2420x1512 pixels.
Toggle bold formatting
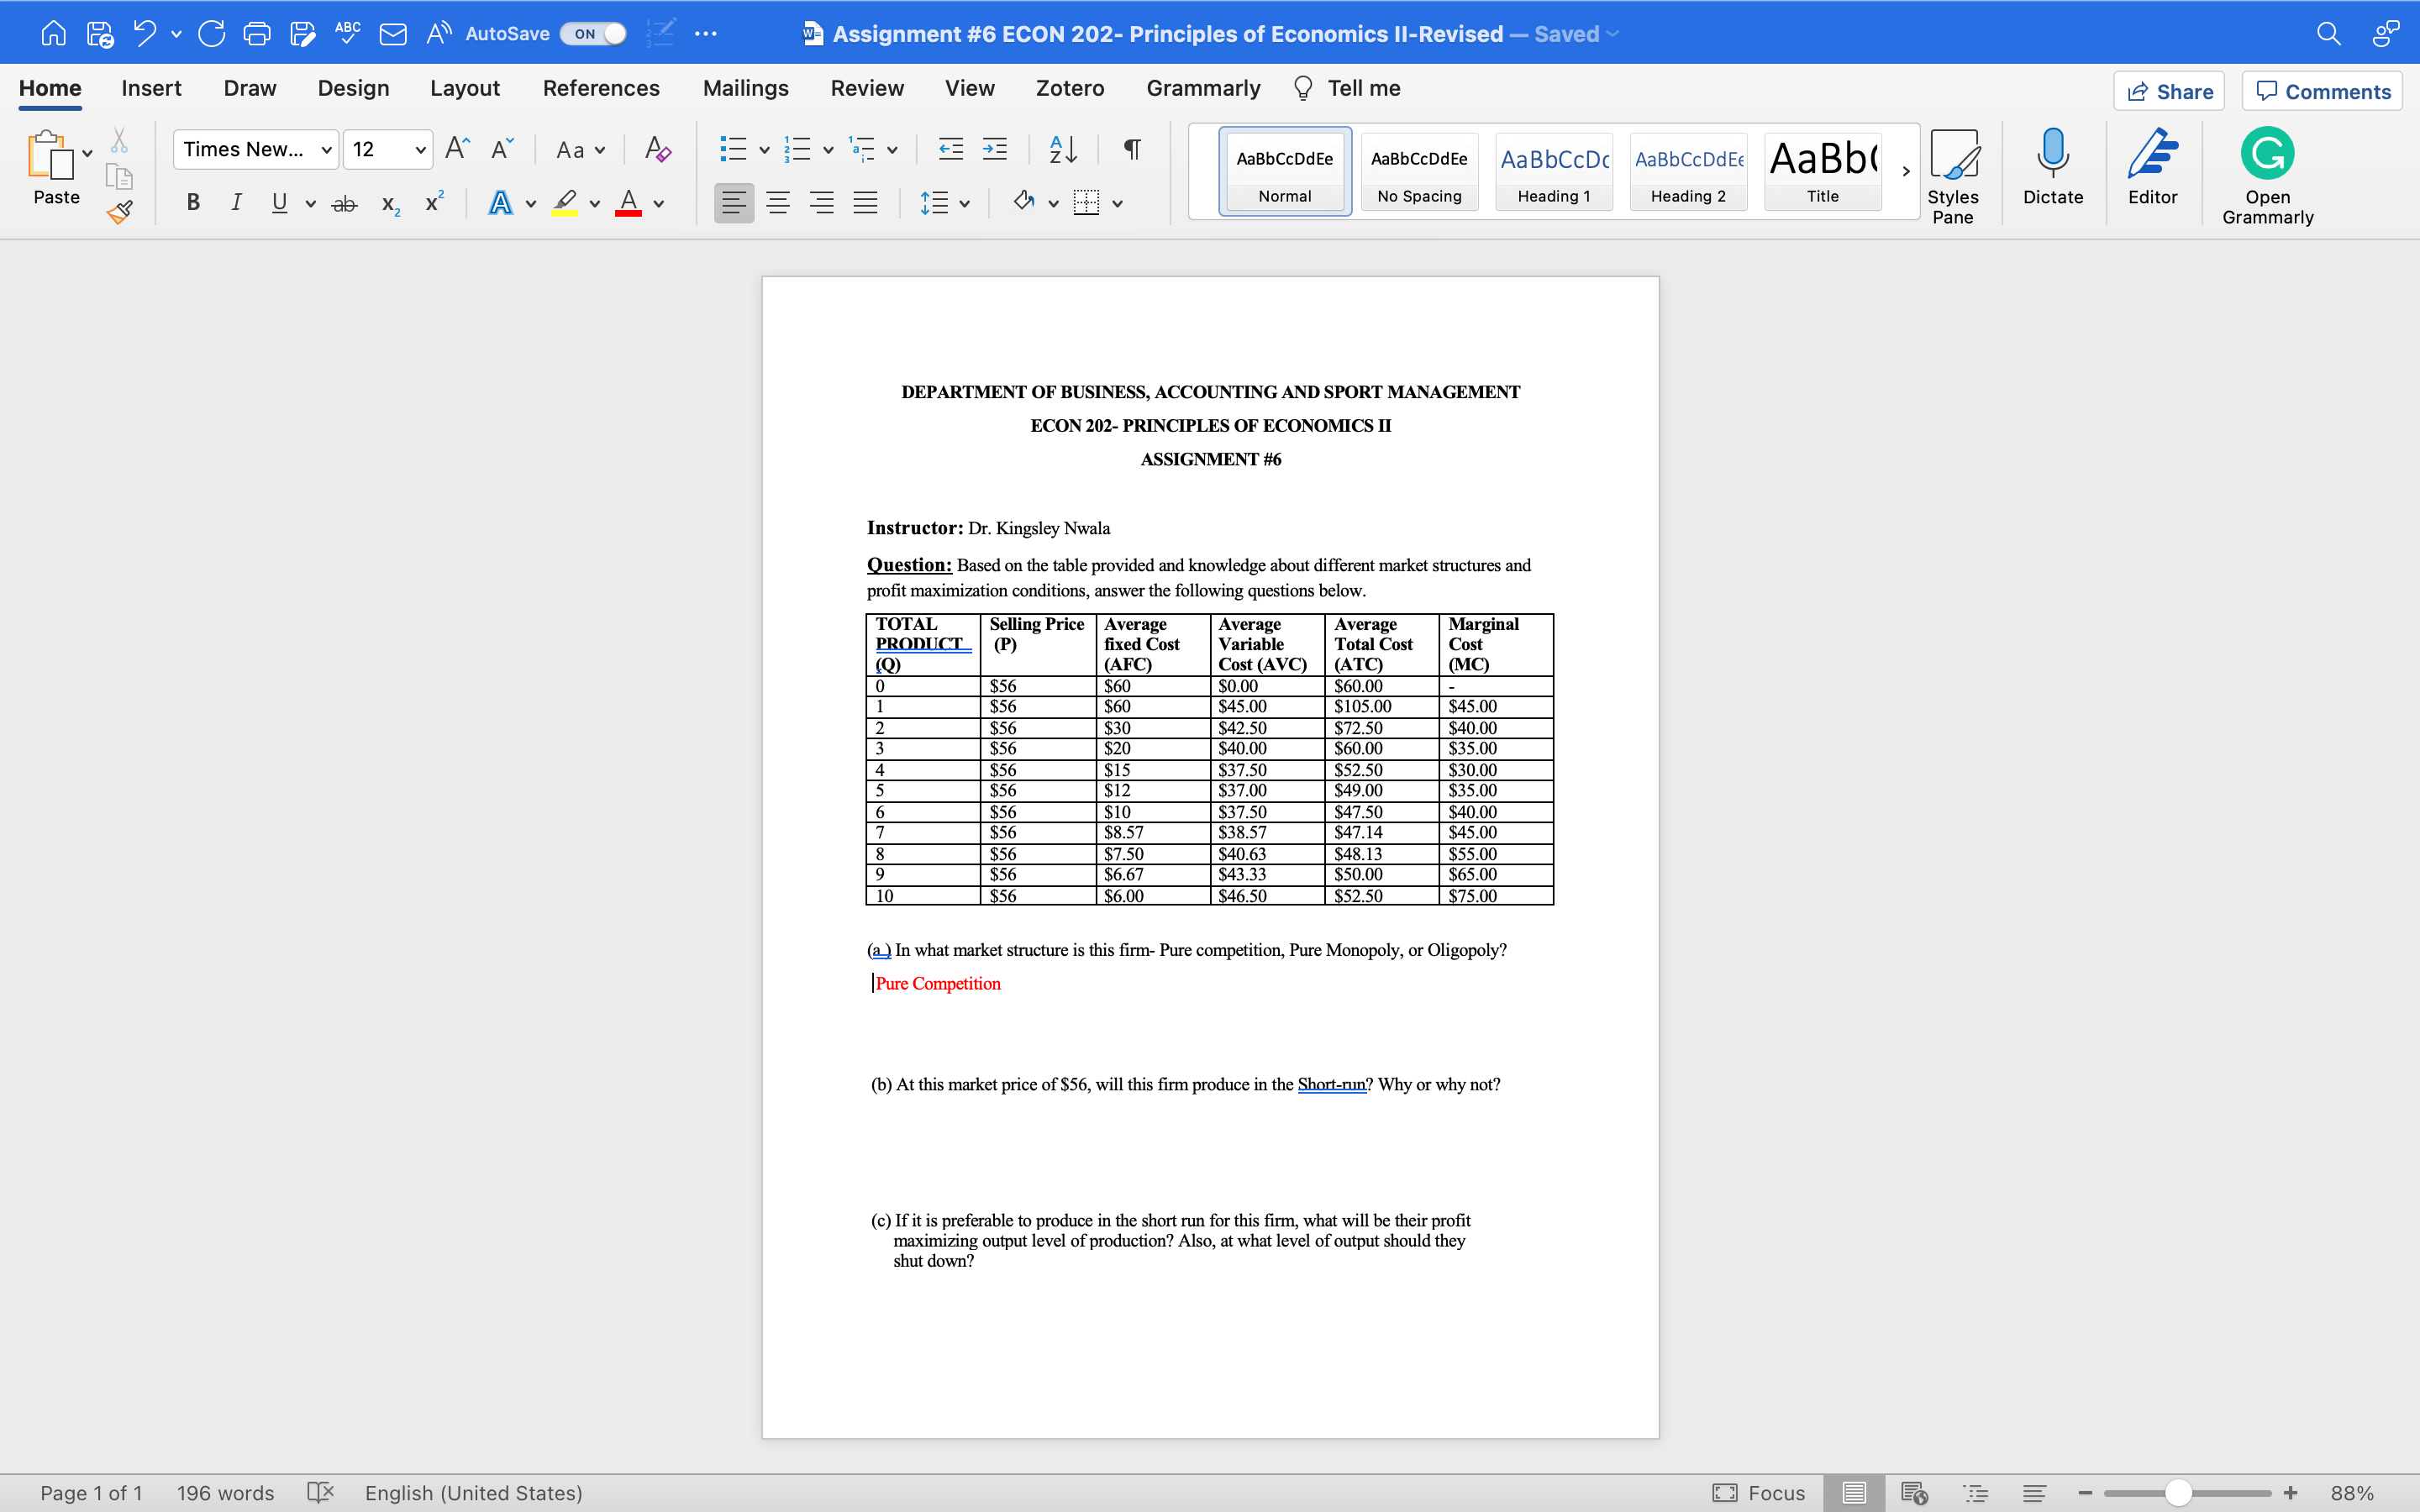(x=192, y=202)
